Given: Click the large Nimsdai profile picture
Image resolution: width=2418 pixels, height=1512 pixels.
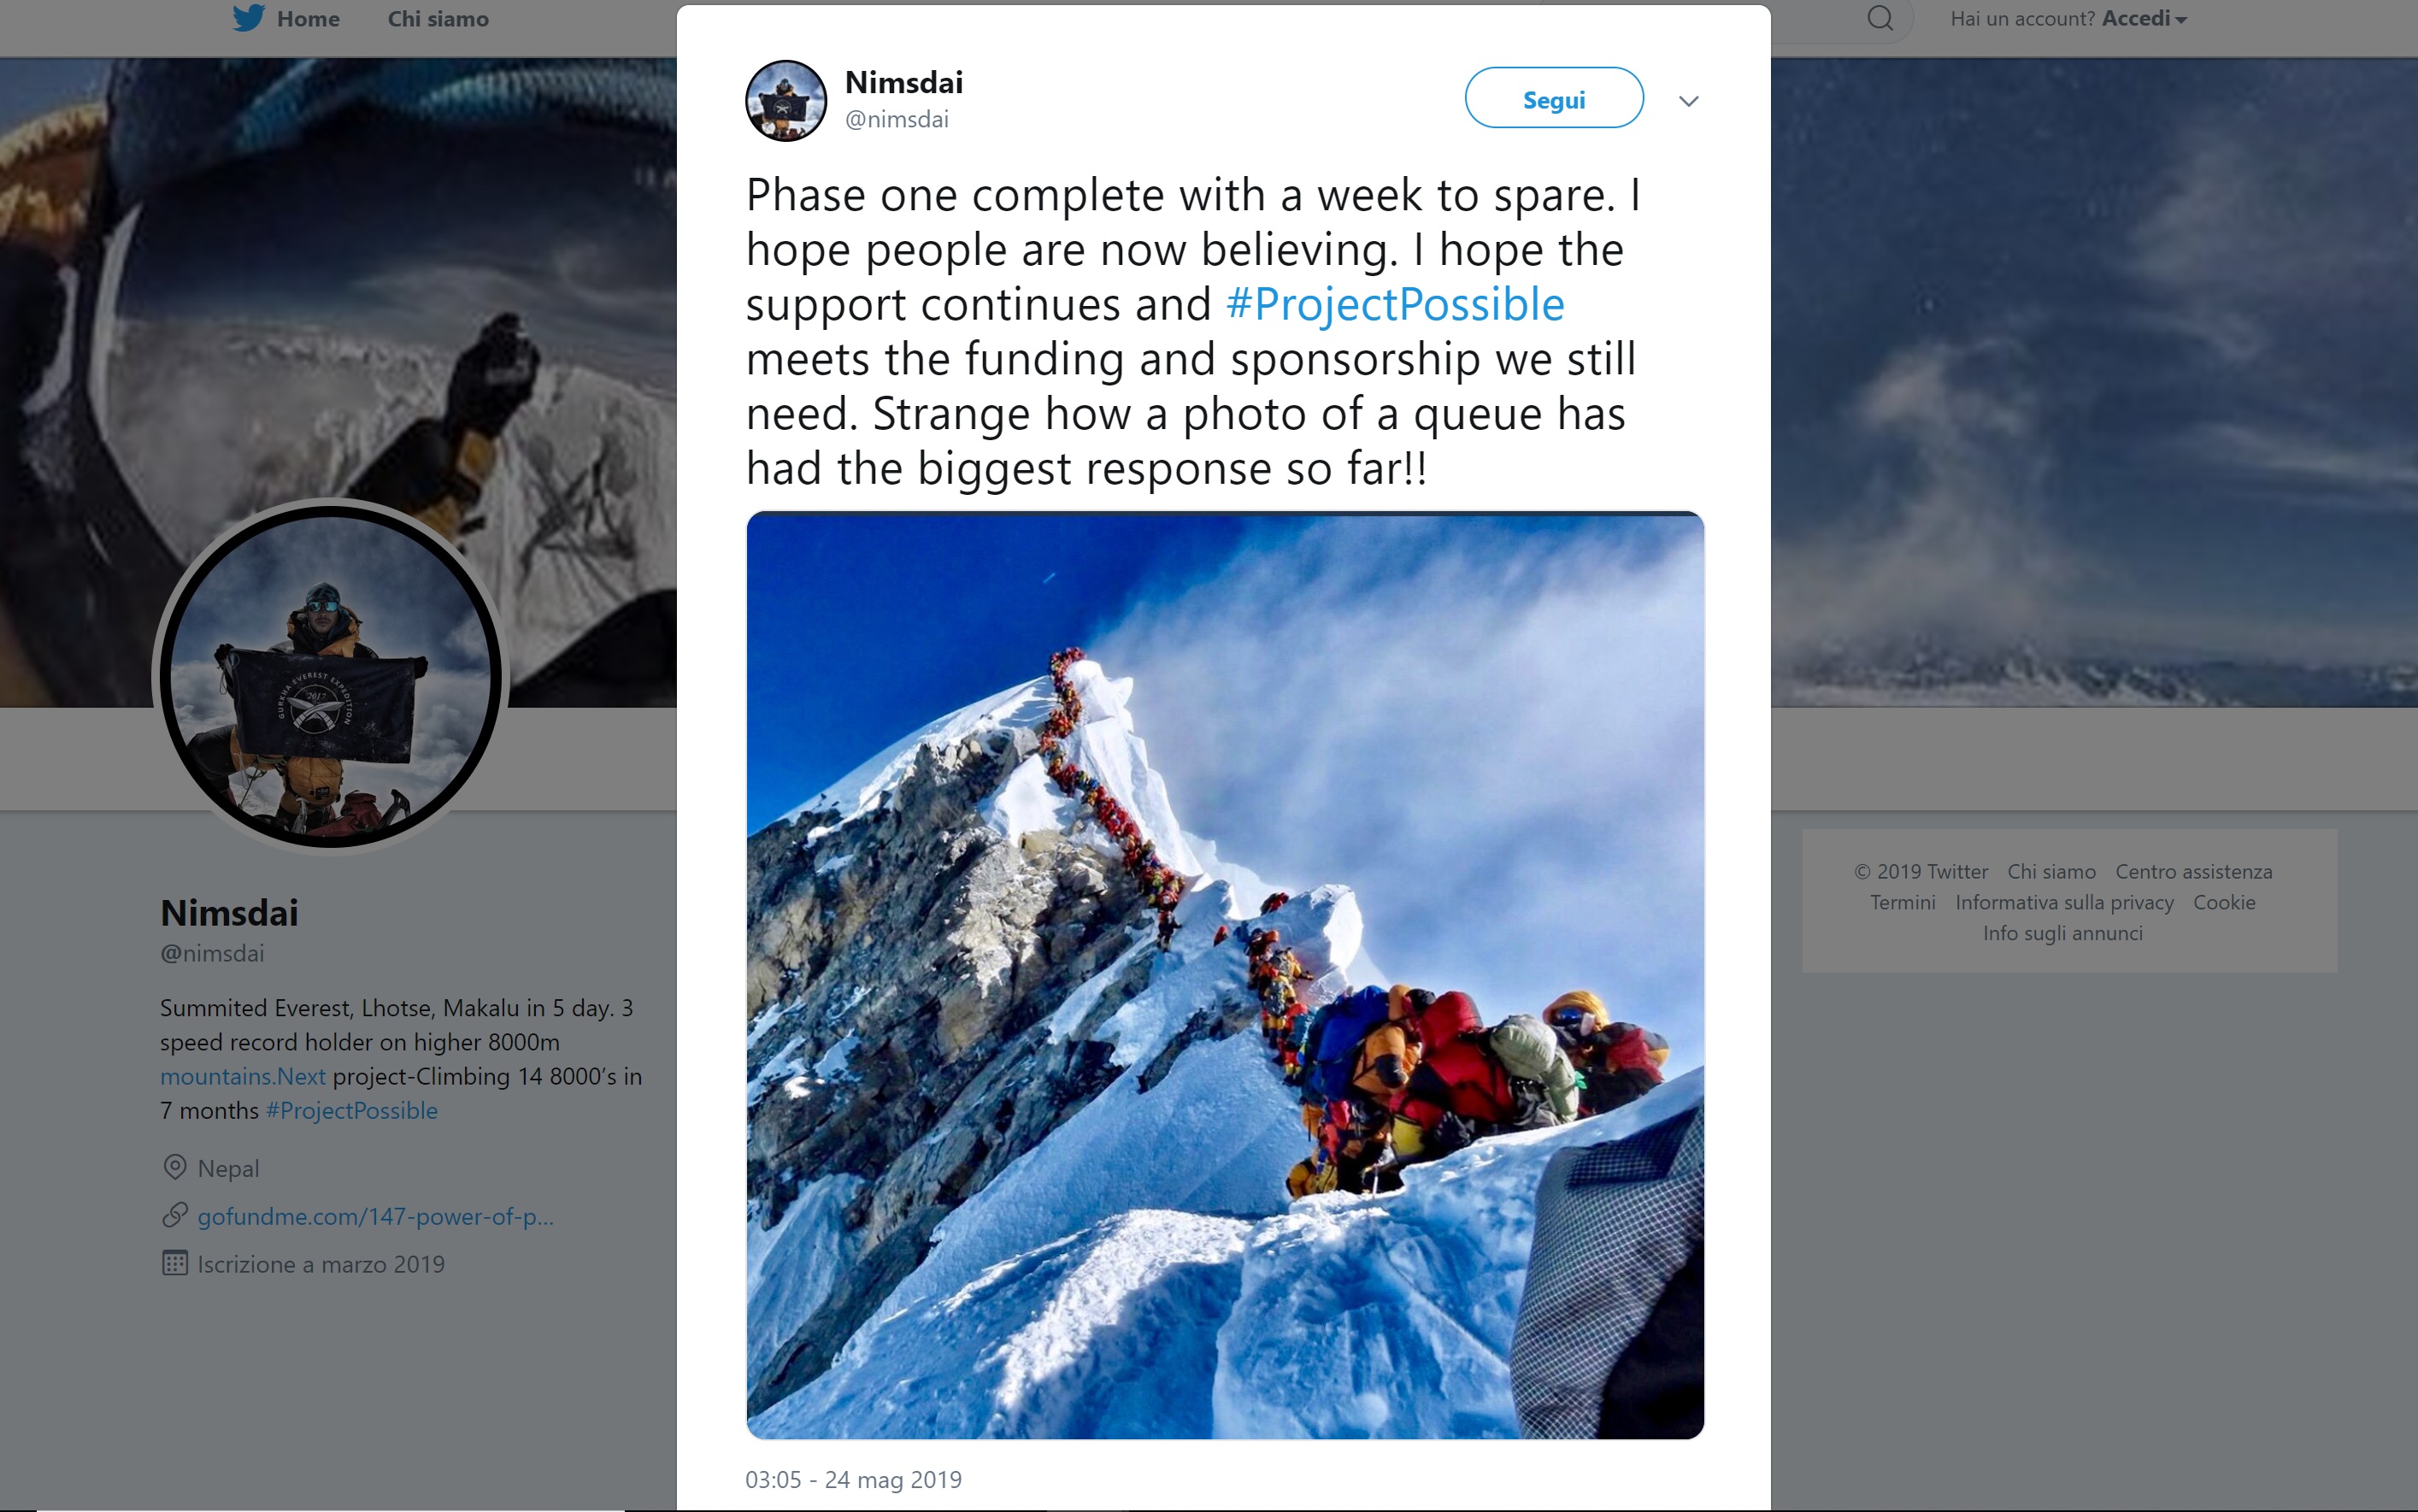Looking at the screenshot, I should [331, 677].
